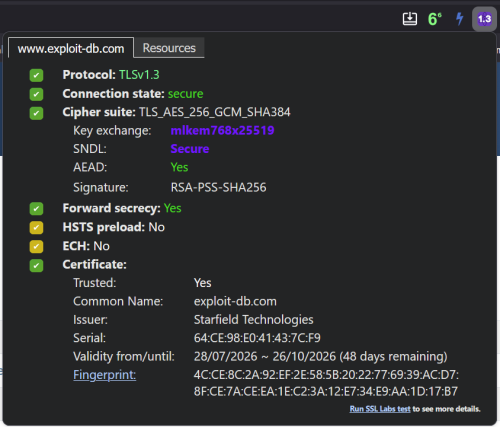Click the green check beside Protocol
The image size is (500, 427).
point(36,75)
